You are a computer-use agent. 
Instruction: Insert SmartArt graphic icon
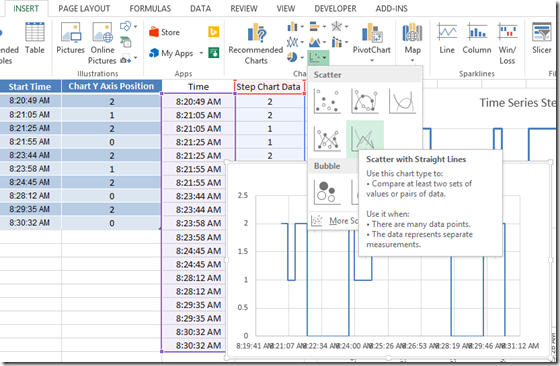[x=126, y=42]
